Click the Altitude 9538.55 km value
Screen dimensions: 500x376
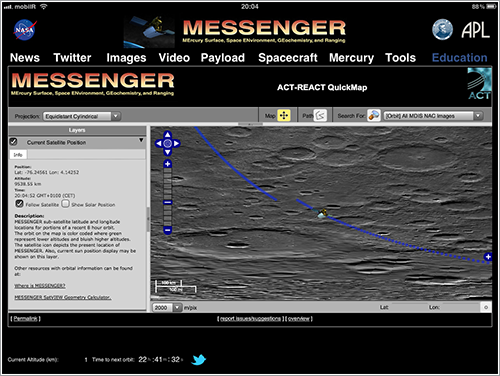point(28,184)
